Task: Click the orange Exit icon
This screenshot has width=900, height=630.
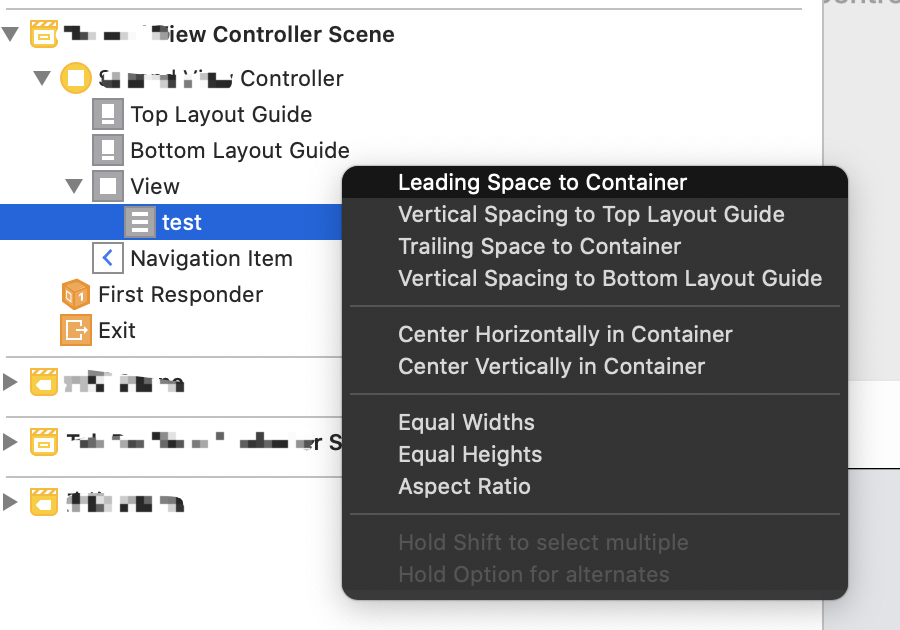Action: coord(76,330)
